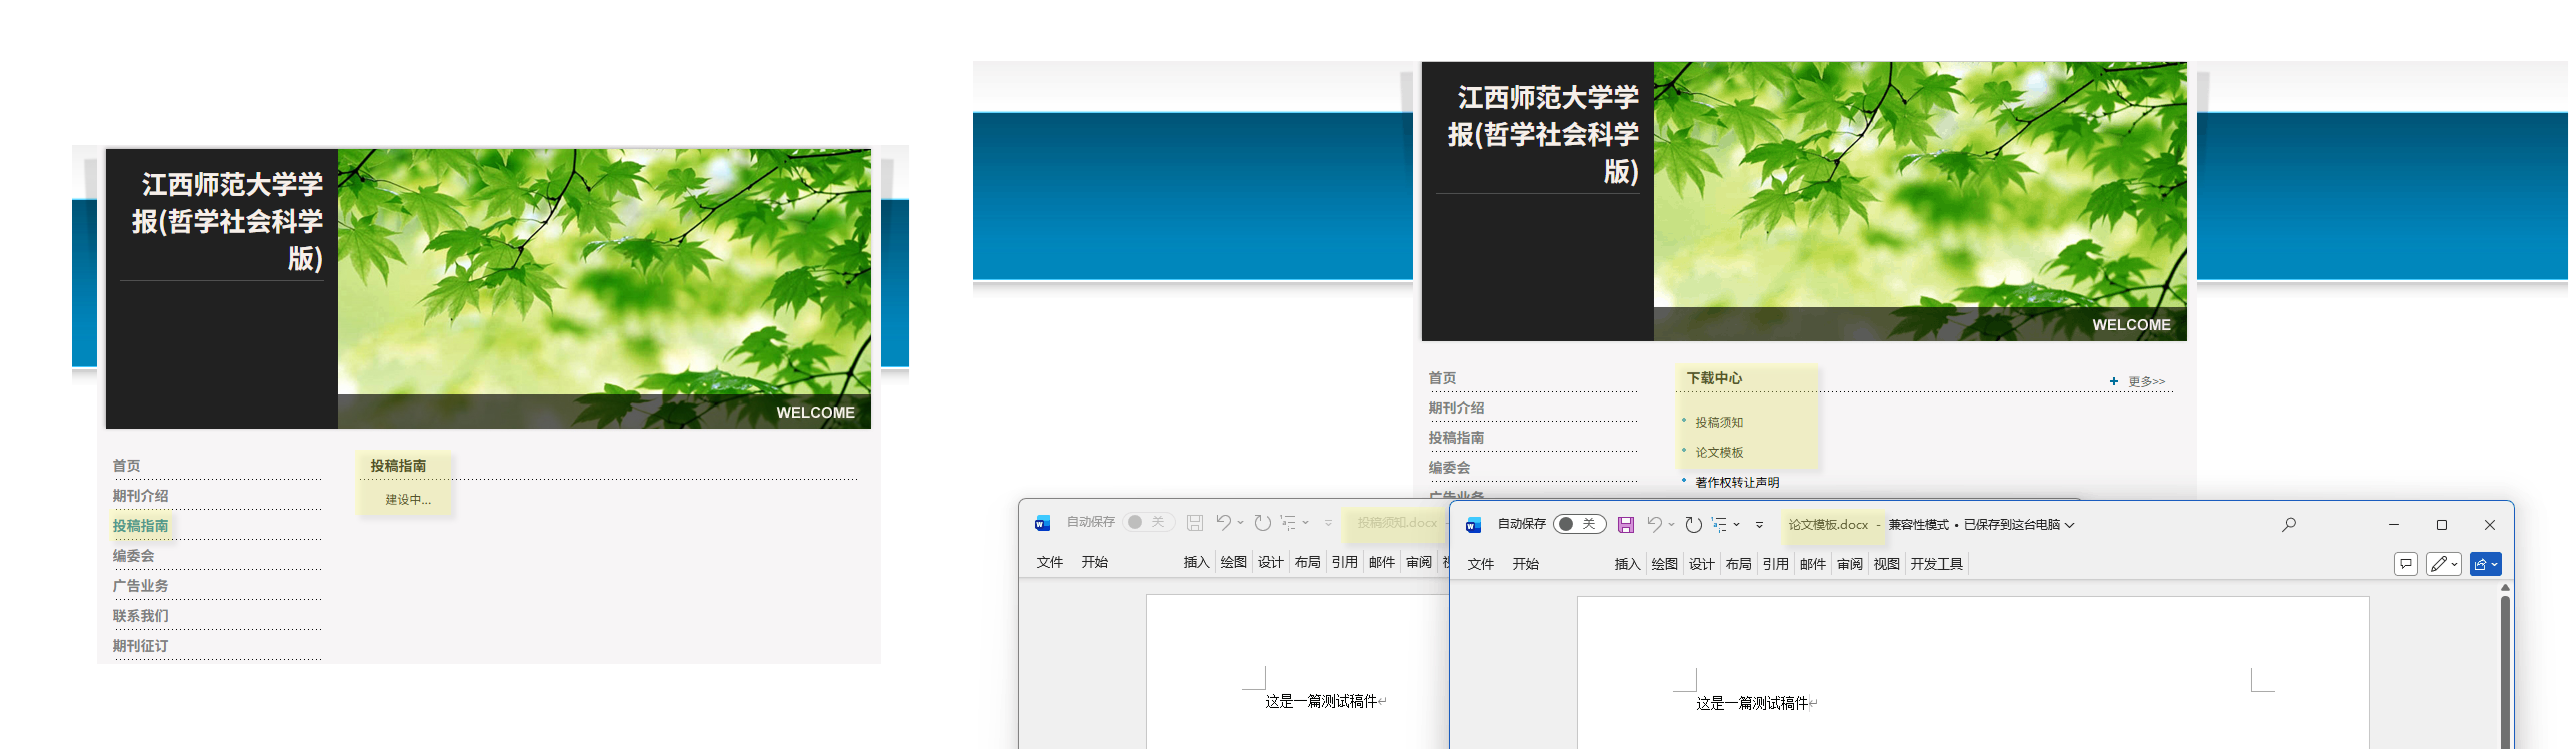Click the Word logo icon of 论文模板.docx window
Viewport: 2569px width, 749px height.
[1473, 525]
